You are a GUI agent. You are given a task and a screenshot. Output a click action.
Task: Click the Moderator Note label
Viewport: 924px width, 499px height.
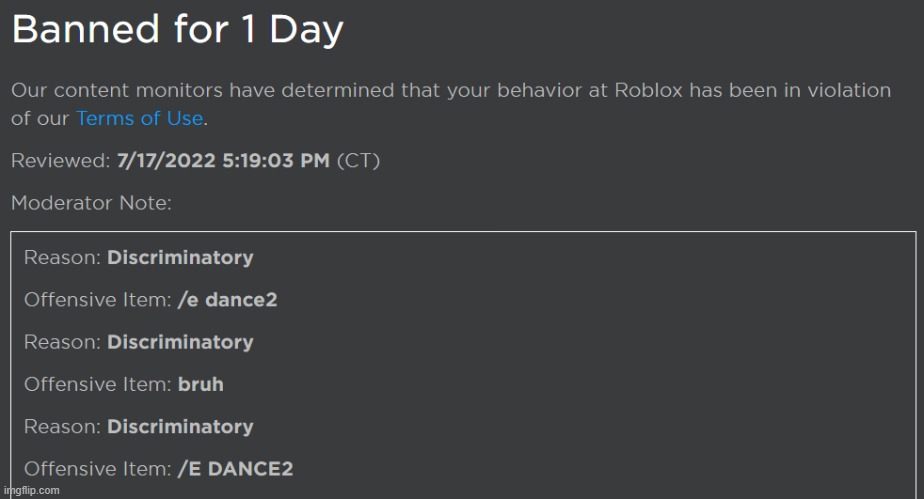[91, 203]
